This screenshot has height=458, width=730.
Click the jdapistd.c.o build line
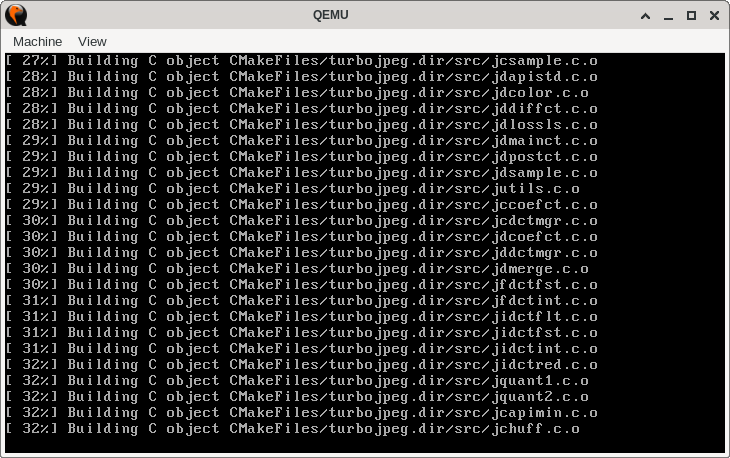pyautogui.click(x=302, y=77)
